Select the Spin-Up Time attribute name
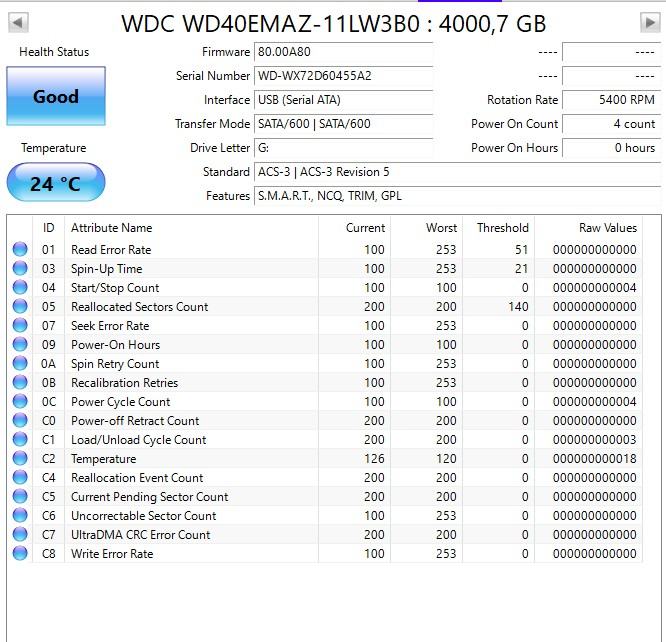 [107, 269]
